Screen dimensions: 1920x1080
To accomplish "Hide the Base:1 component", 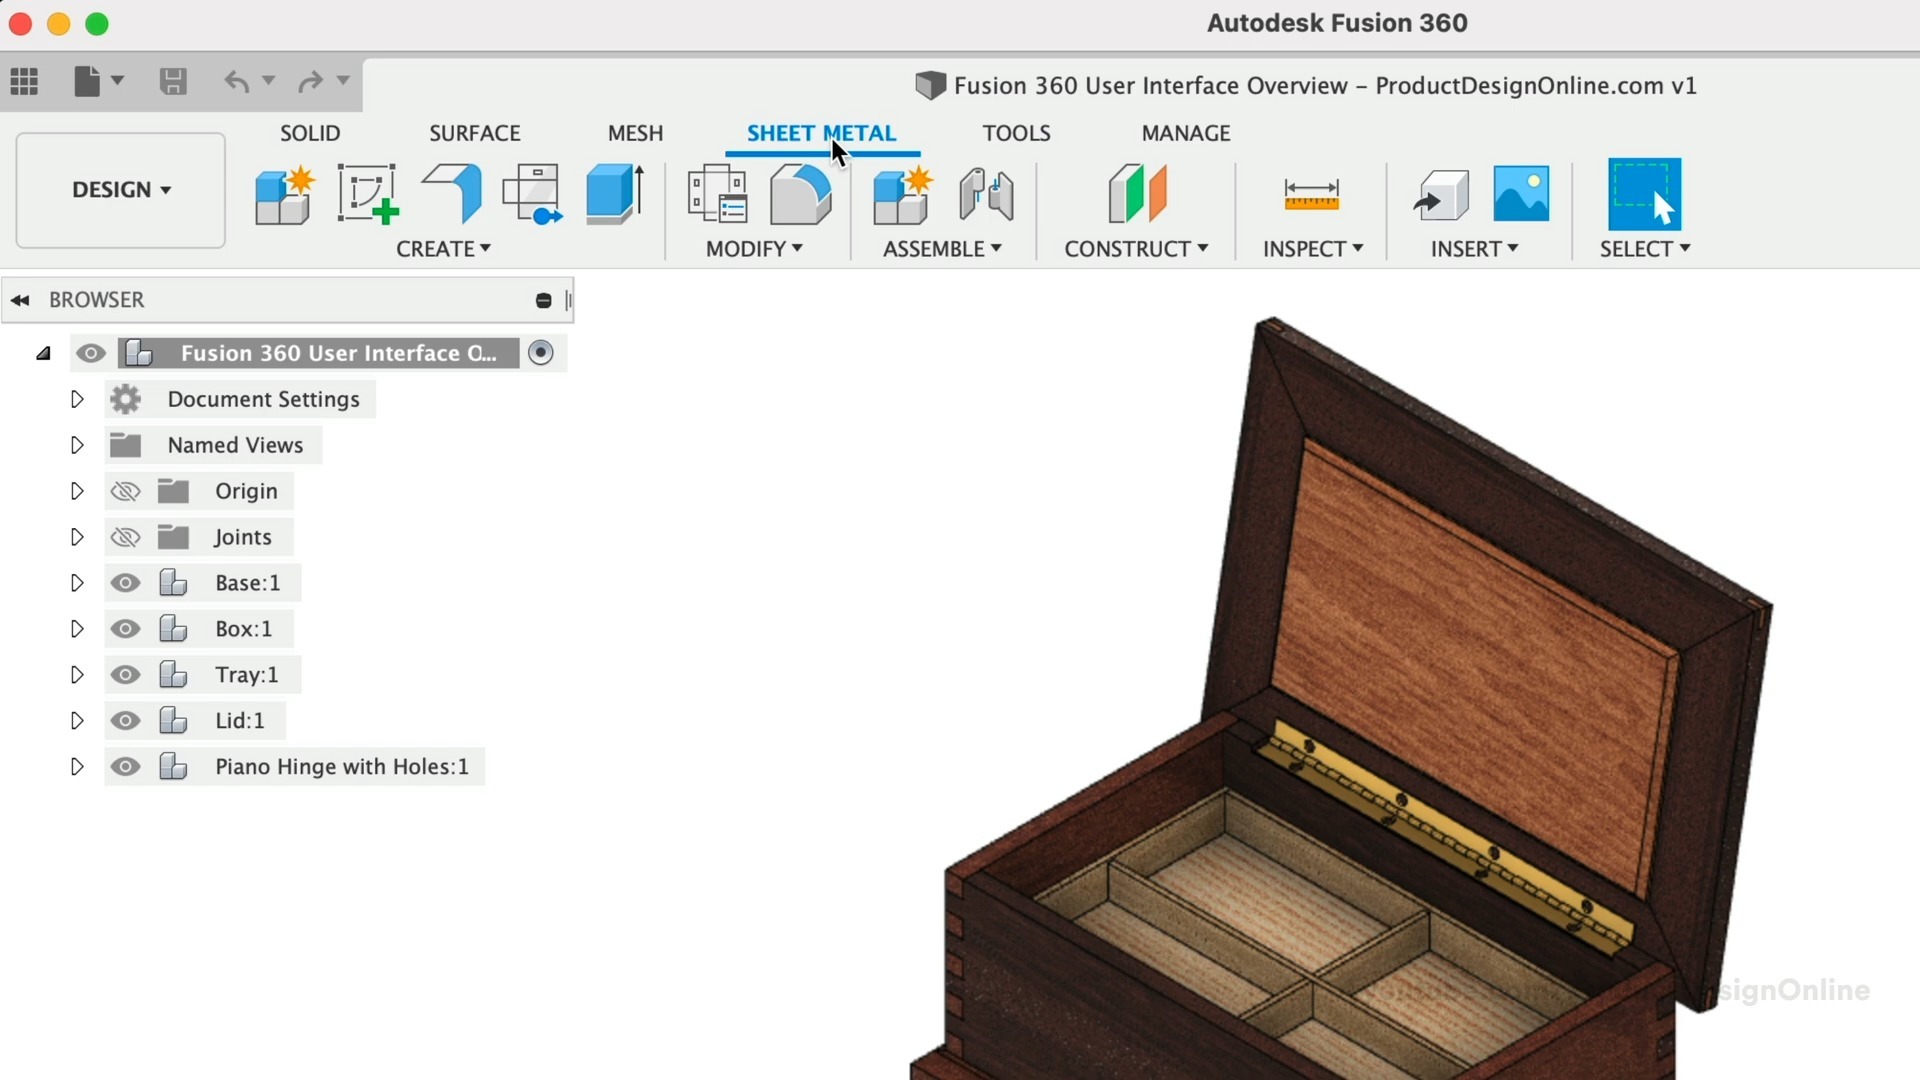I will (x=125, y=583).
